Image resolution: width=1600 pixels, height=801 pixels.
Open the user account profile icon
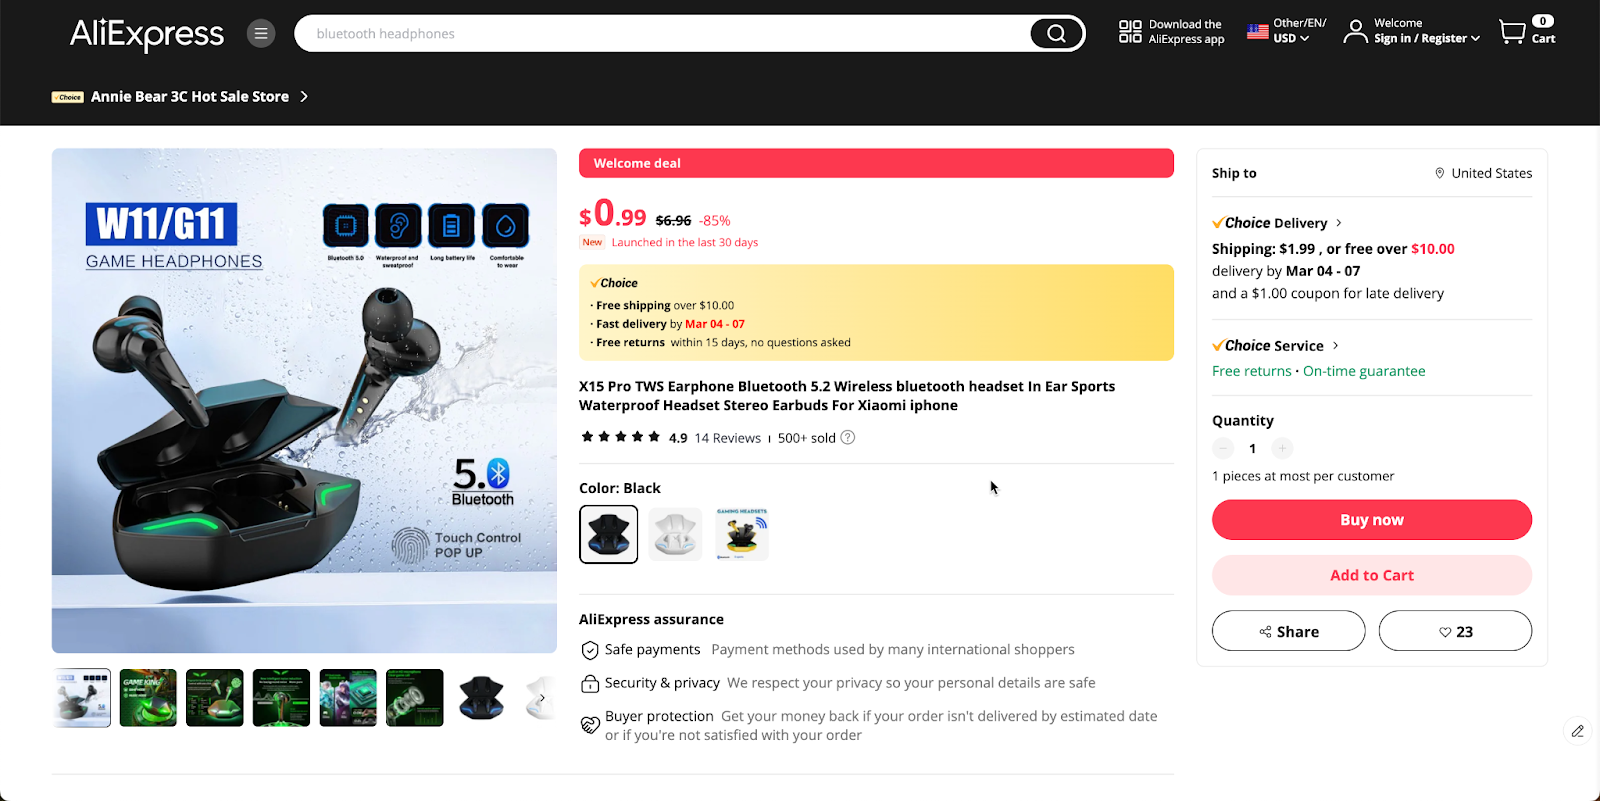click(x=1355, y=32)
